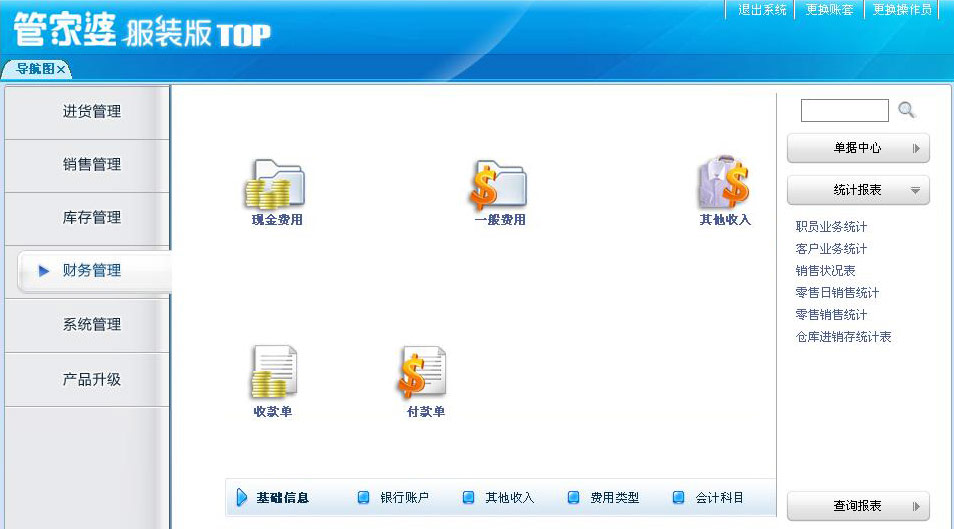Switch to 系统管理 menu section
Viewport: 954px width, 529px height.
click(x=91, y=325)
